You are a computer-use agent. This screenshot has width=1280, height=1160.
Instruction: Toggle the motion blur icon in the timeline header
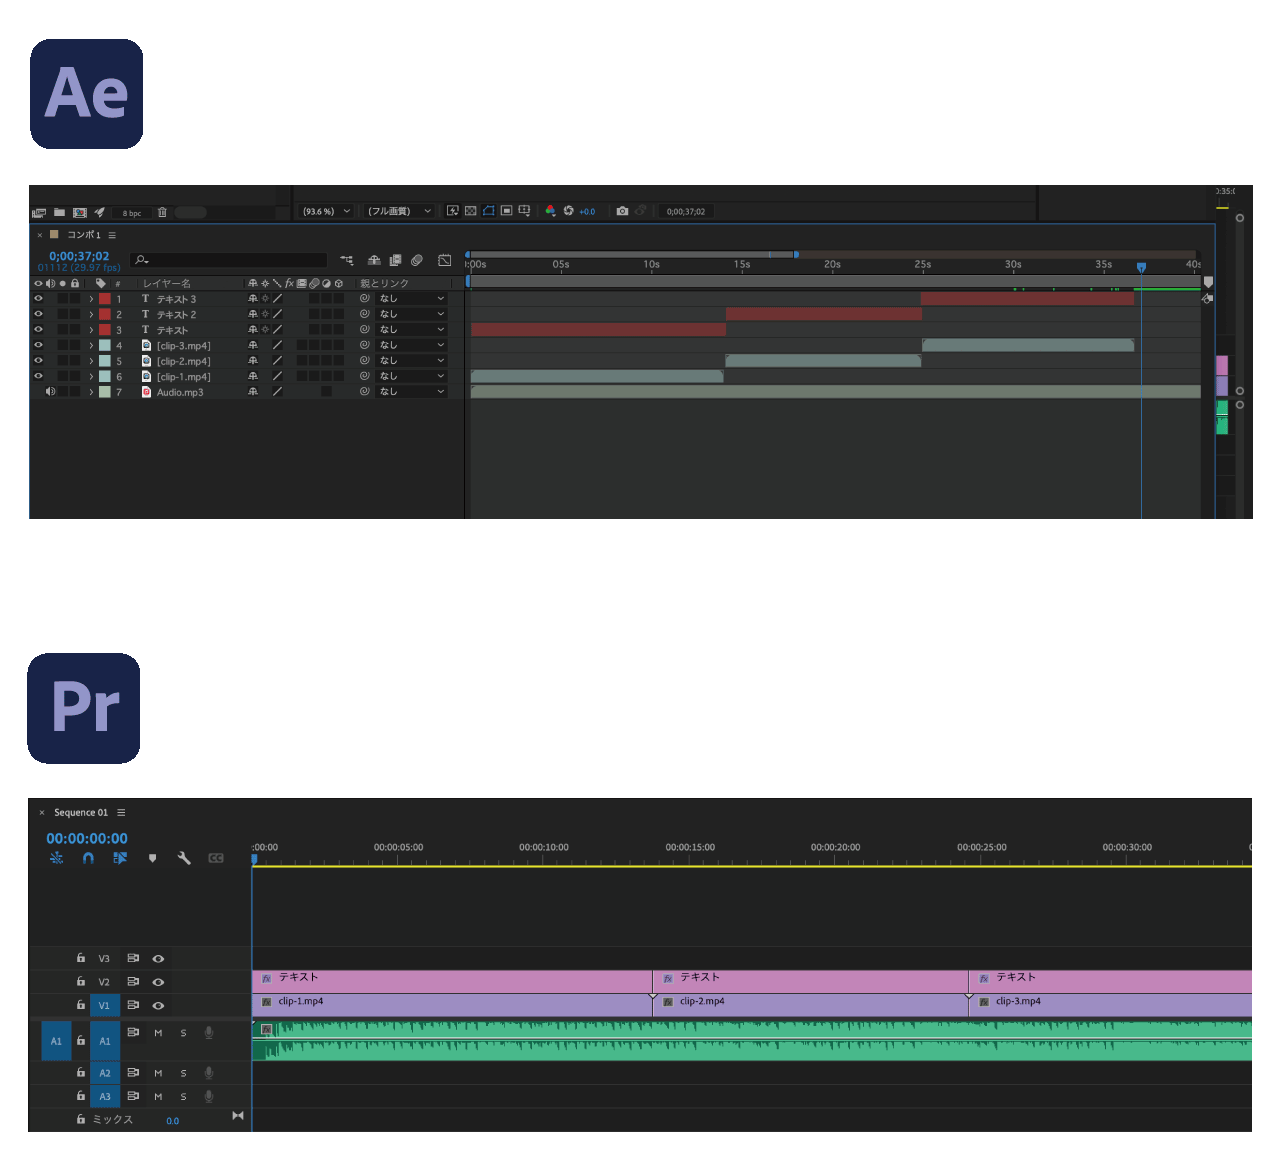click(x=417, y=260)
